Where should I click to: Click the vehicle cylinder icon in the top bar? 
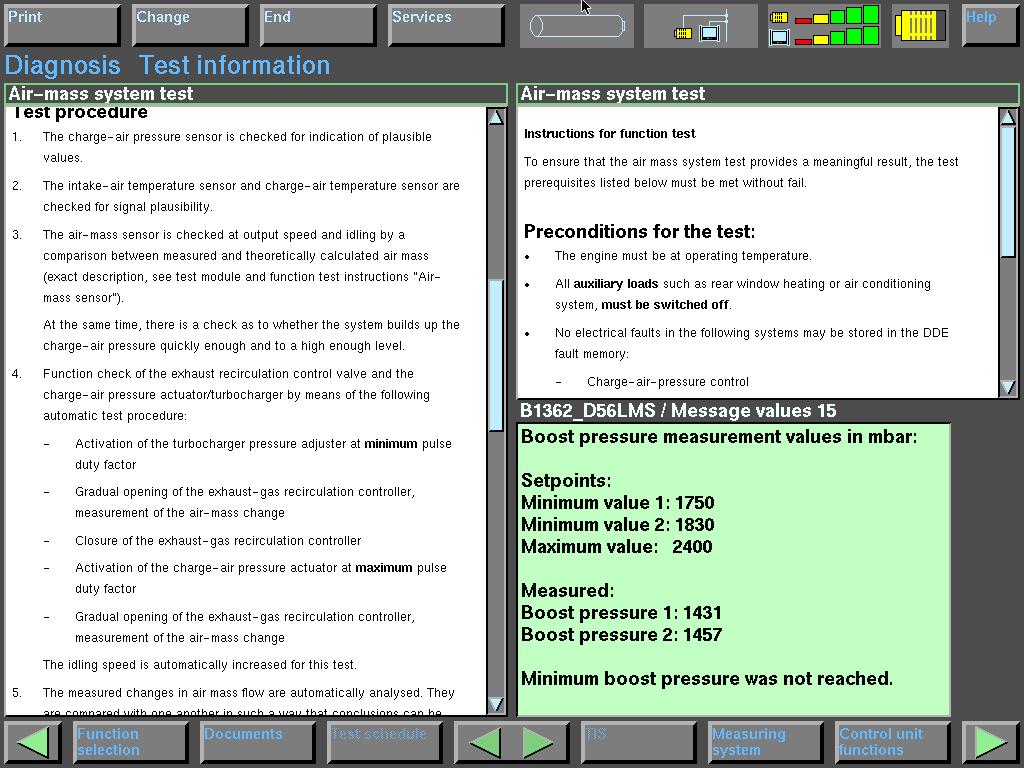tap(576, 26)
